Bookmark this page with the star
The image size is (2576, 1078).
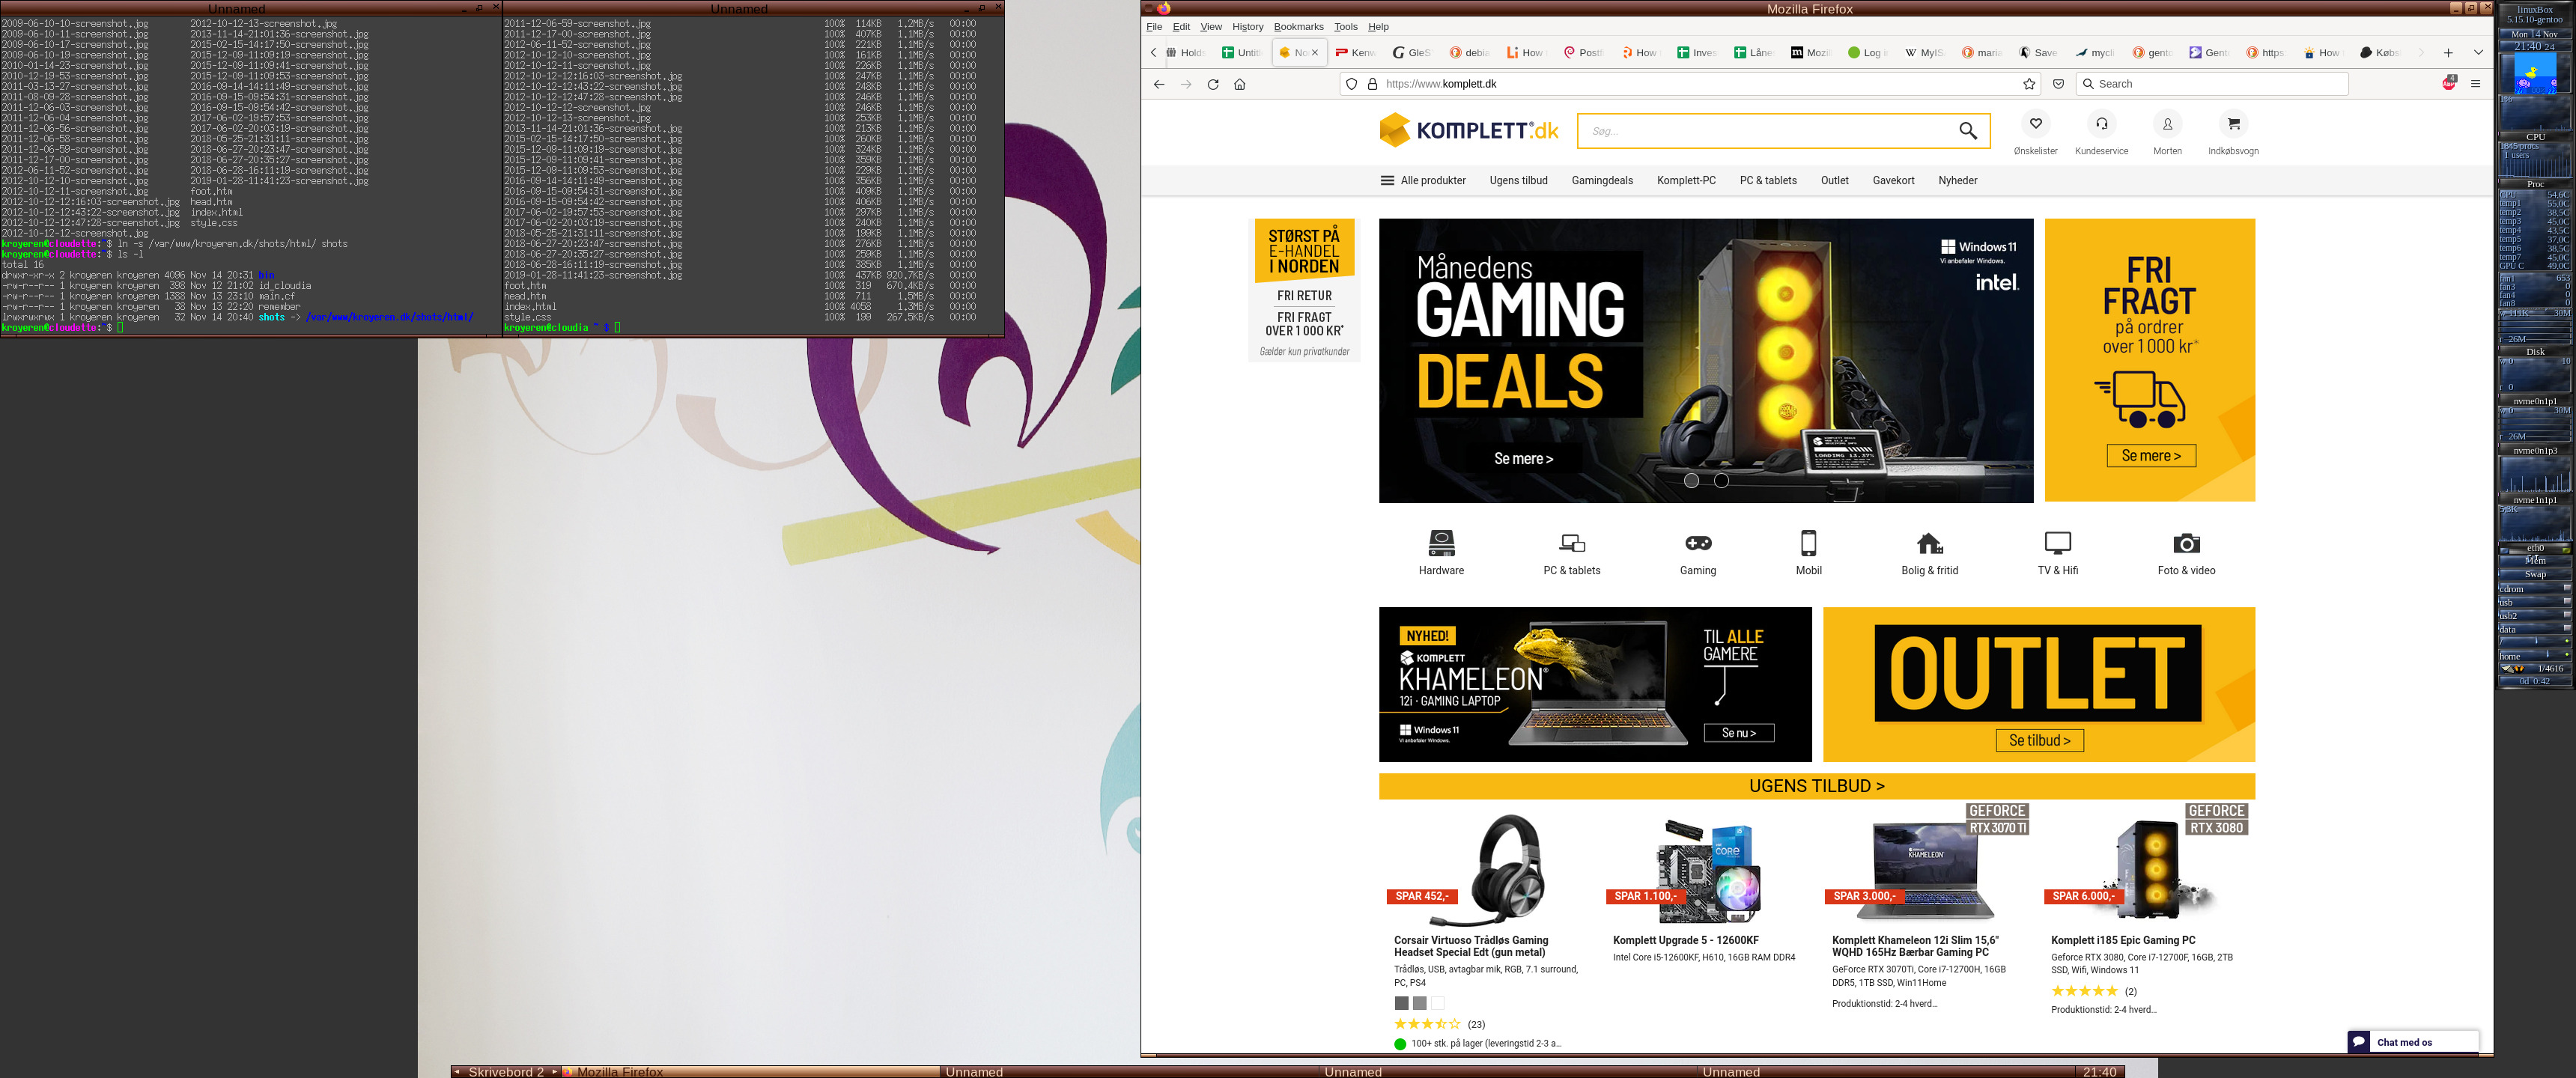2029,84
